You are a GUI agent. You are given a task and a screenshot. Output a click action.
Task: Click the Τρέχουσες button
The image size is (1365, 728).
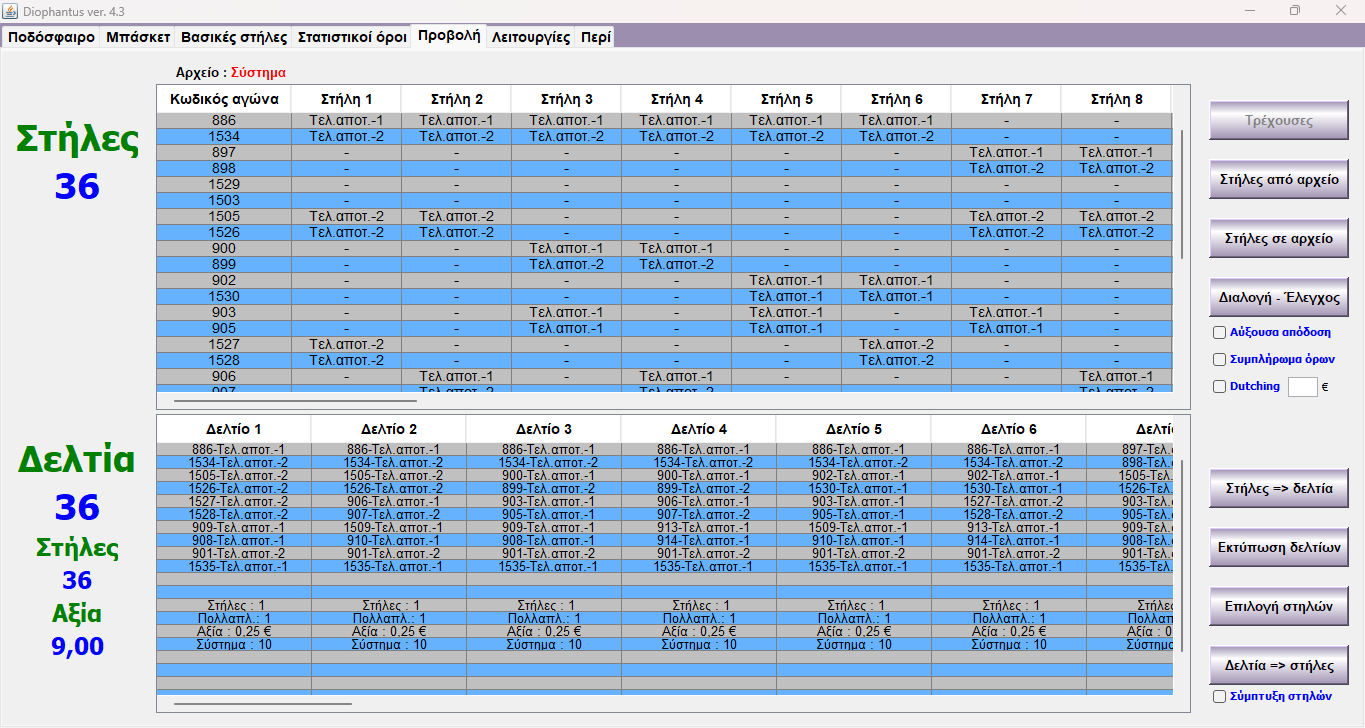(1279, 121)
